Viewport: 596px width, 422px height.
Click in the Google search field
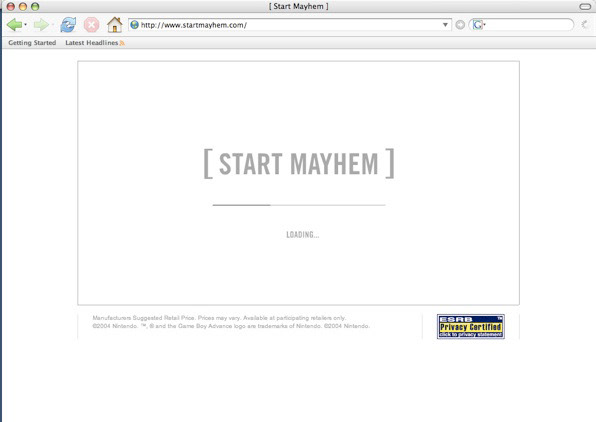click(x=528, y=25)
